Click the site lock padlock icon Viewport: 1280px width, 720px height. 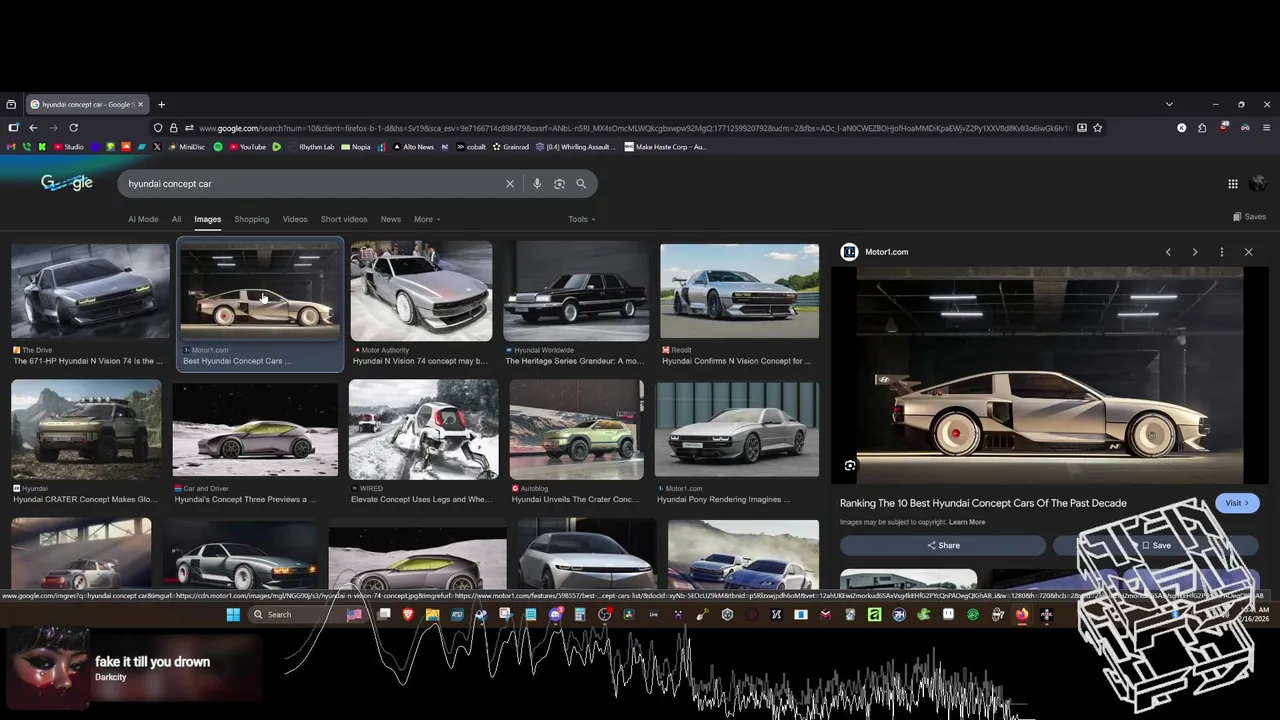tap(174, 128)
